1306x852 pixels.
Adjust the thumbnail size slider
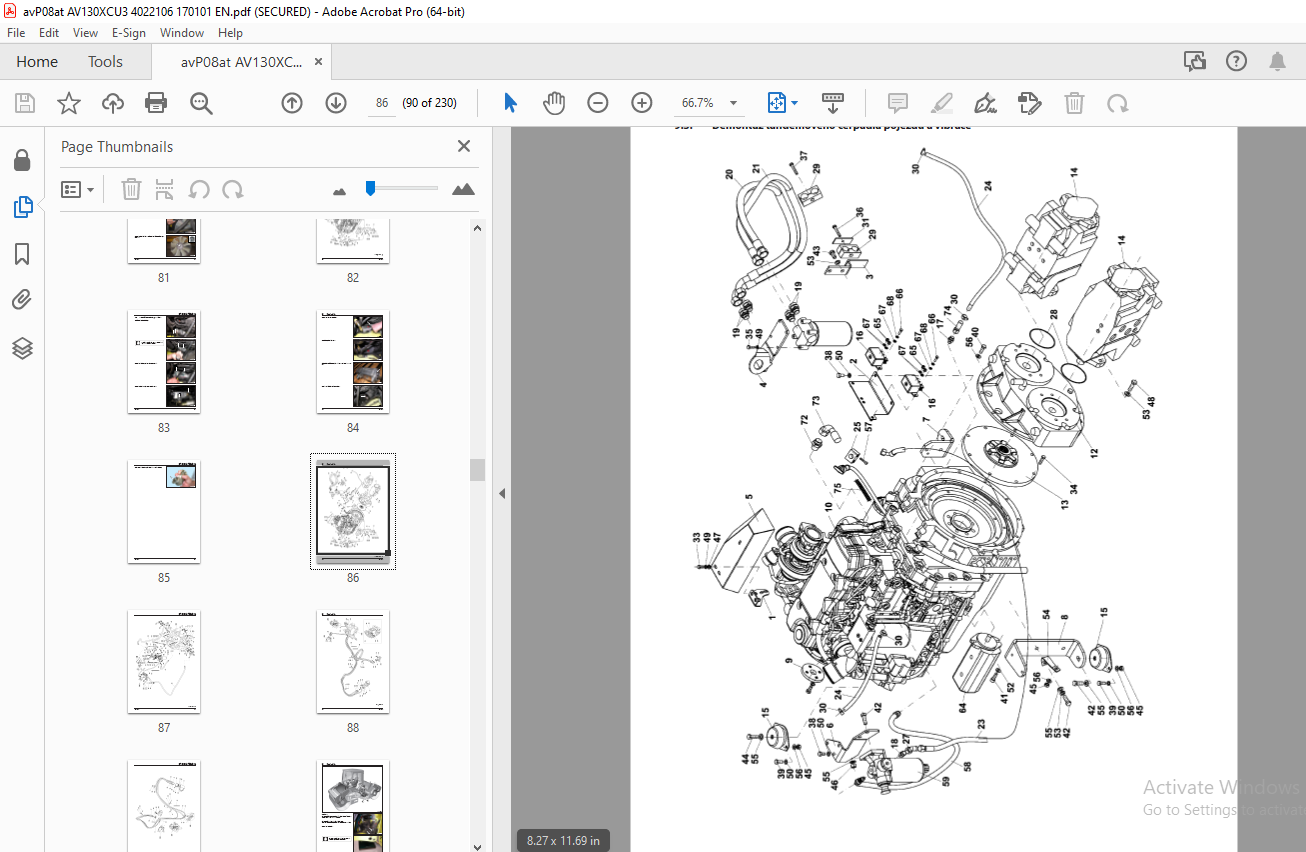[370, 188]
